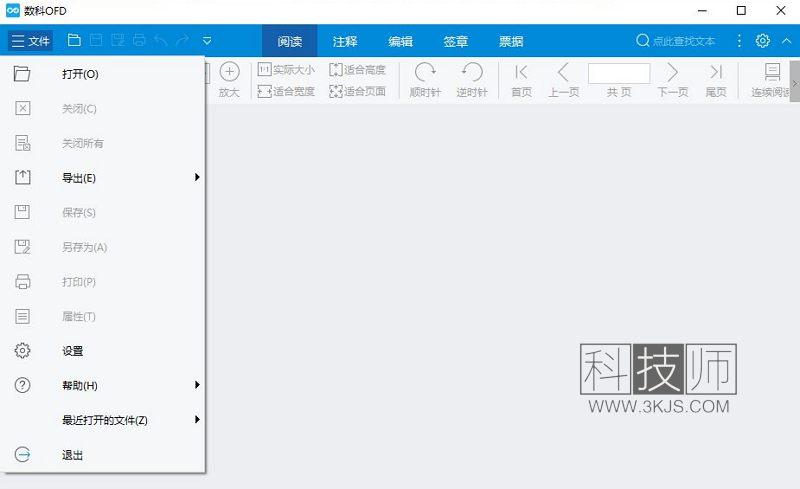Switch to the 编辑 tab
800x489 pixels.
click(401, 41)
